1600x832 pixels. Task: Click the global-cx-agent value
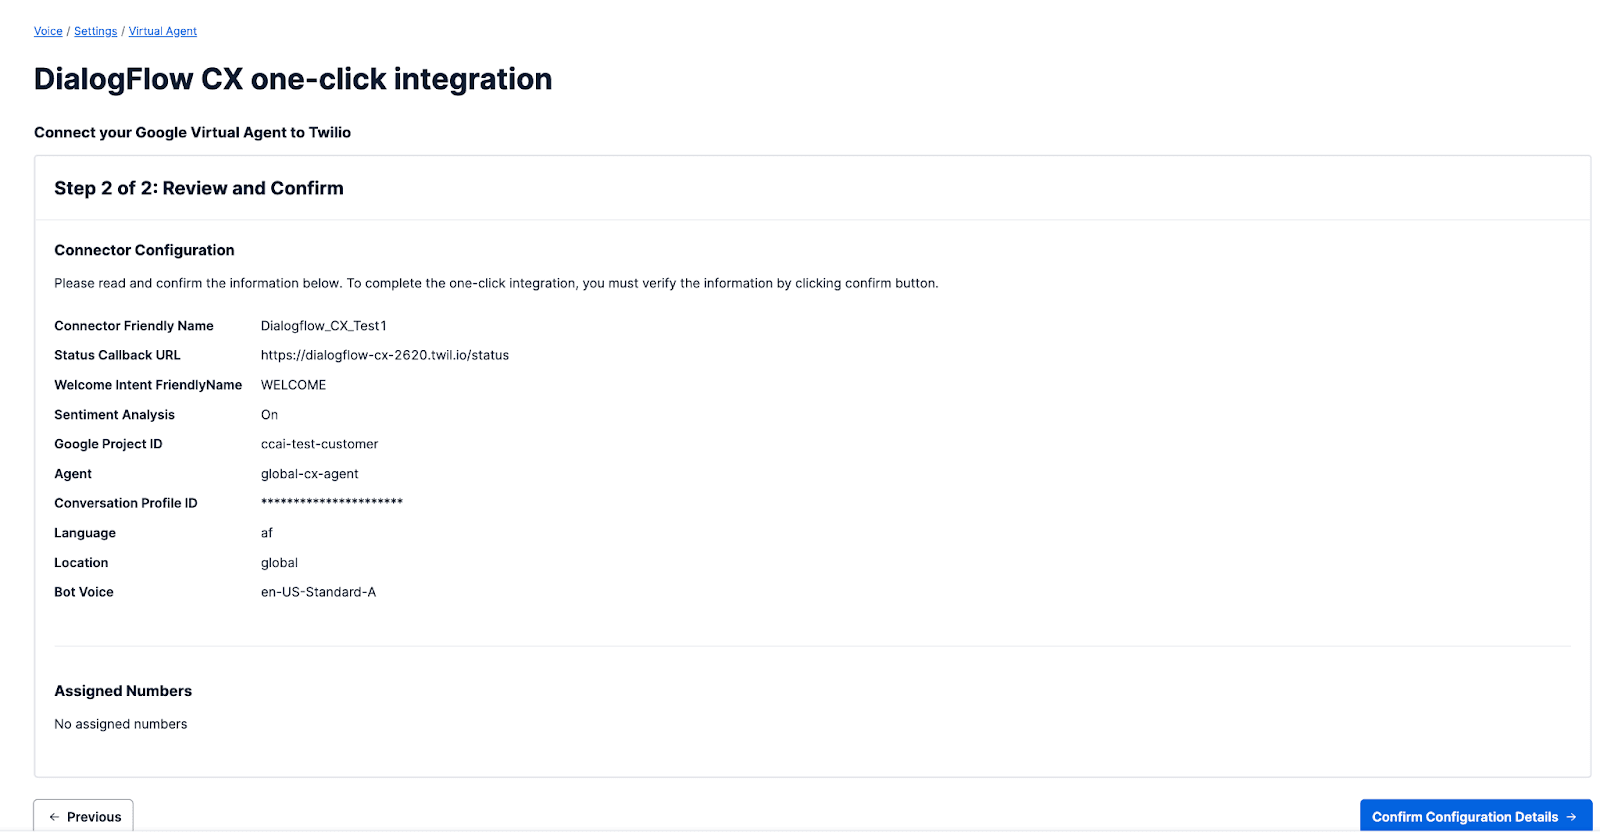[x=309, y=473]
